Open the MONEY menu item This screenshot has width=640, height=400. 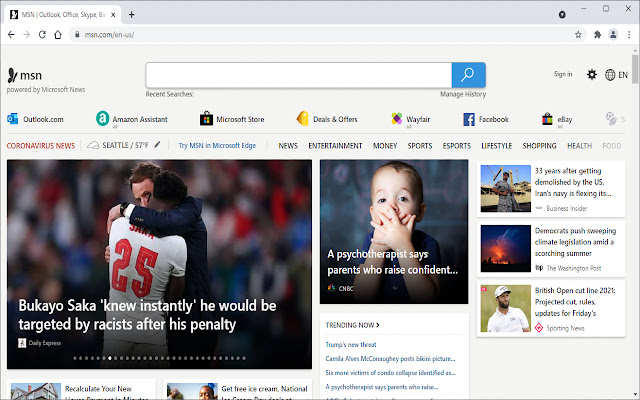pyautogui.click(x=385, y=146)
